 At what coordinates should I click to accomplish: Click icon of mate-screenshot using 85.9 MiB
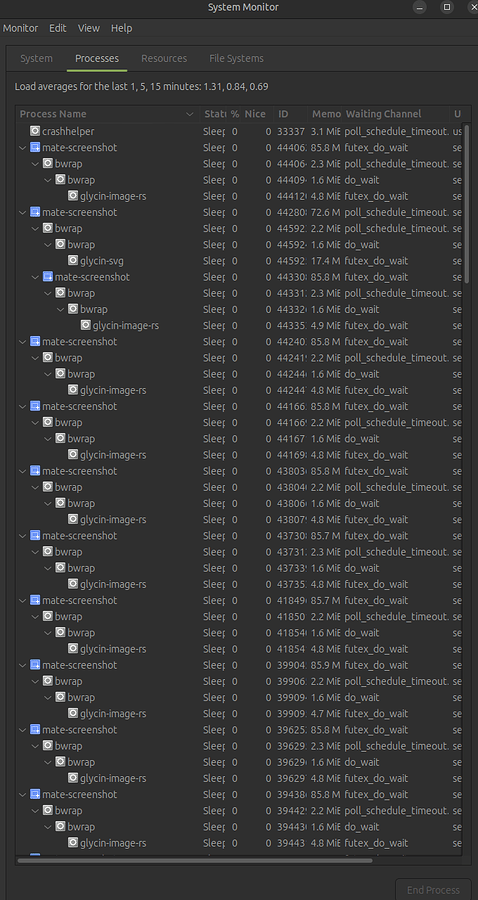point(35,665)
